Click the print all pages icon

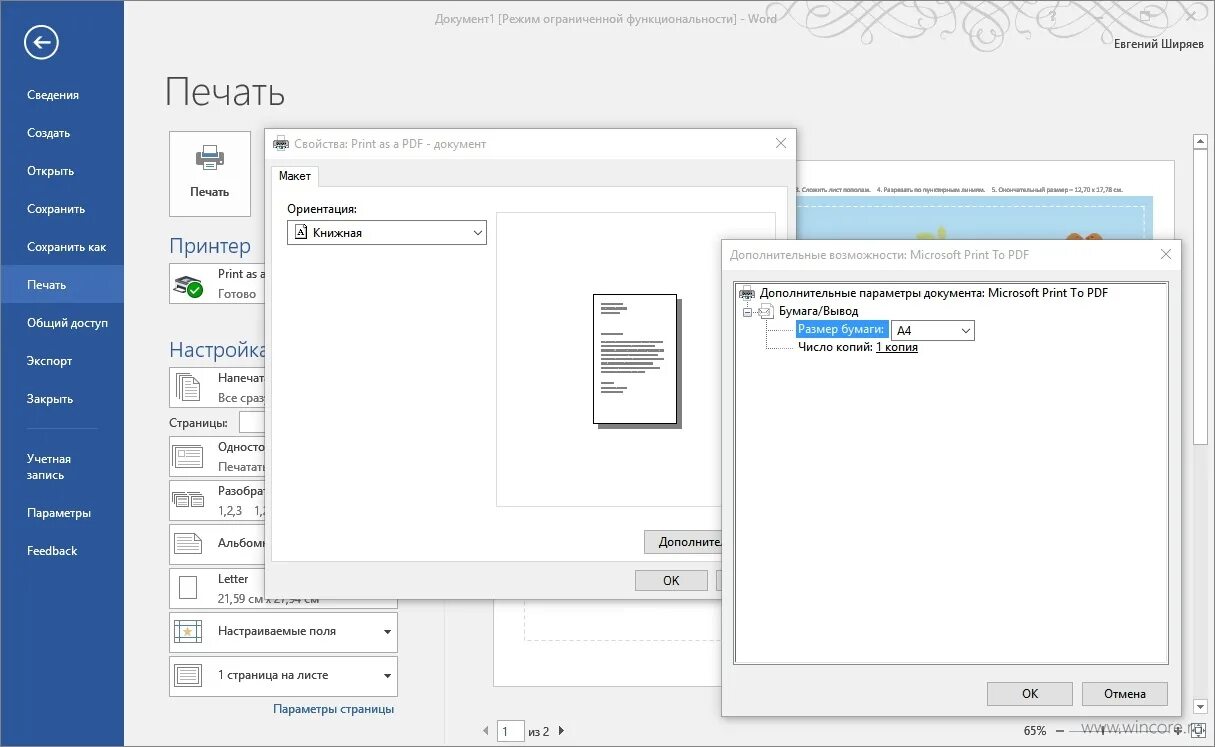coord(188,387)
